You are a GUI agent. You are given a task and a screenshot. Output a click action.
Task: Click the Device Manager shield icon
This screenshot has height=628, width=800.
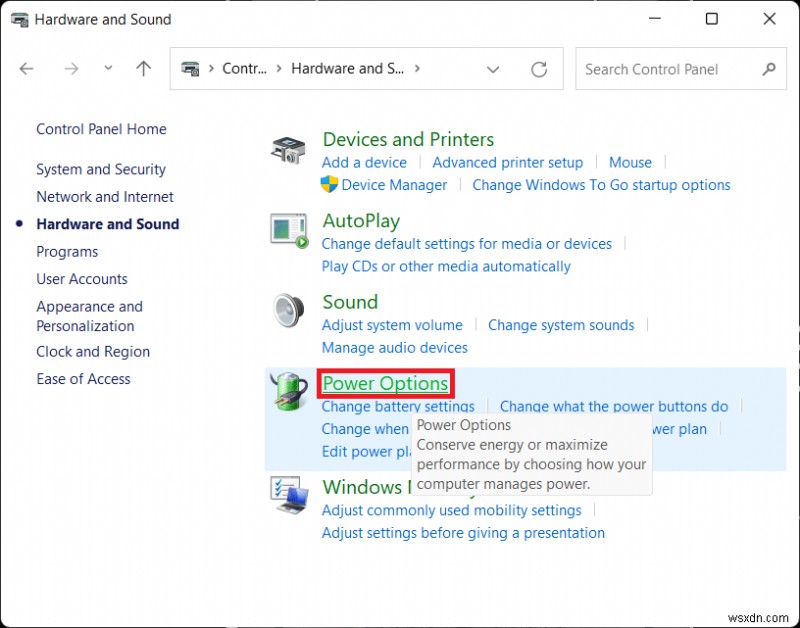click(329, 185)
